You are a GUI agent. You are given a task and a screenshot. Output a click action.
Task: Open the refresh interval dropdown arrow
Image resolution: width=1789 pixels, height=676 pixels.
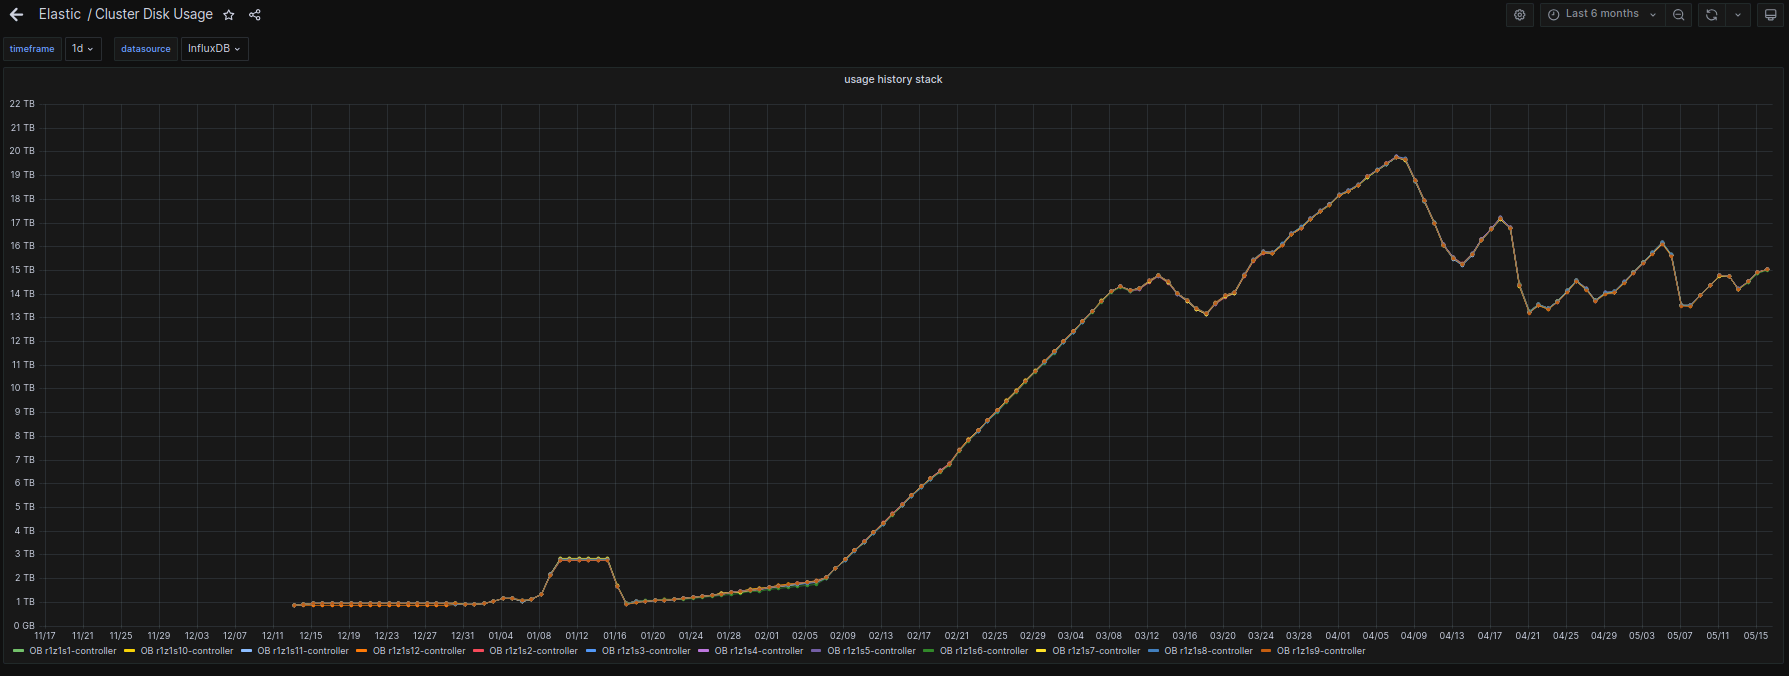pyautogui.click(x=1738, y=15)
